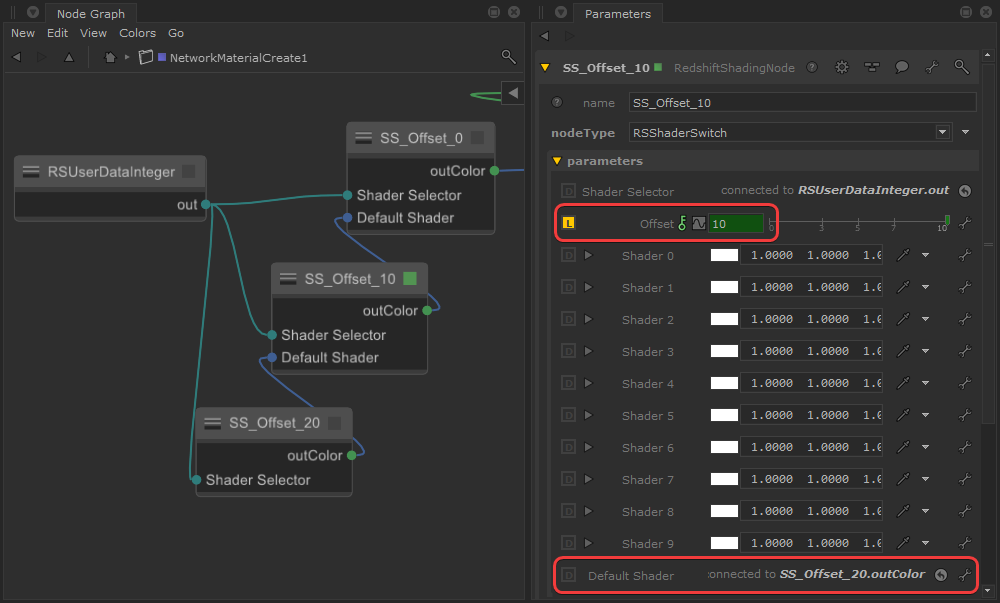Open the node comment speech bubble
The image size is (1000, 603).
[902, 67]
